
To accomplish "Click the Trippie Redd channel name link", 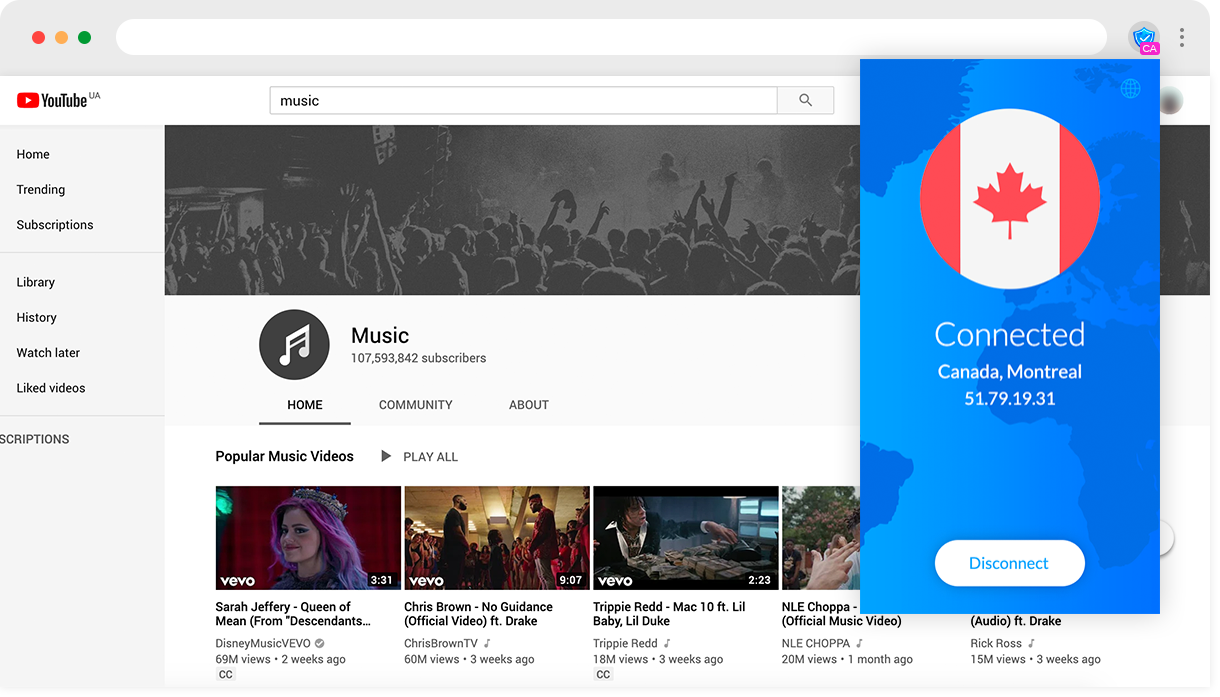I will [x=625, y=643].
